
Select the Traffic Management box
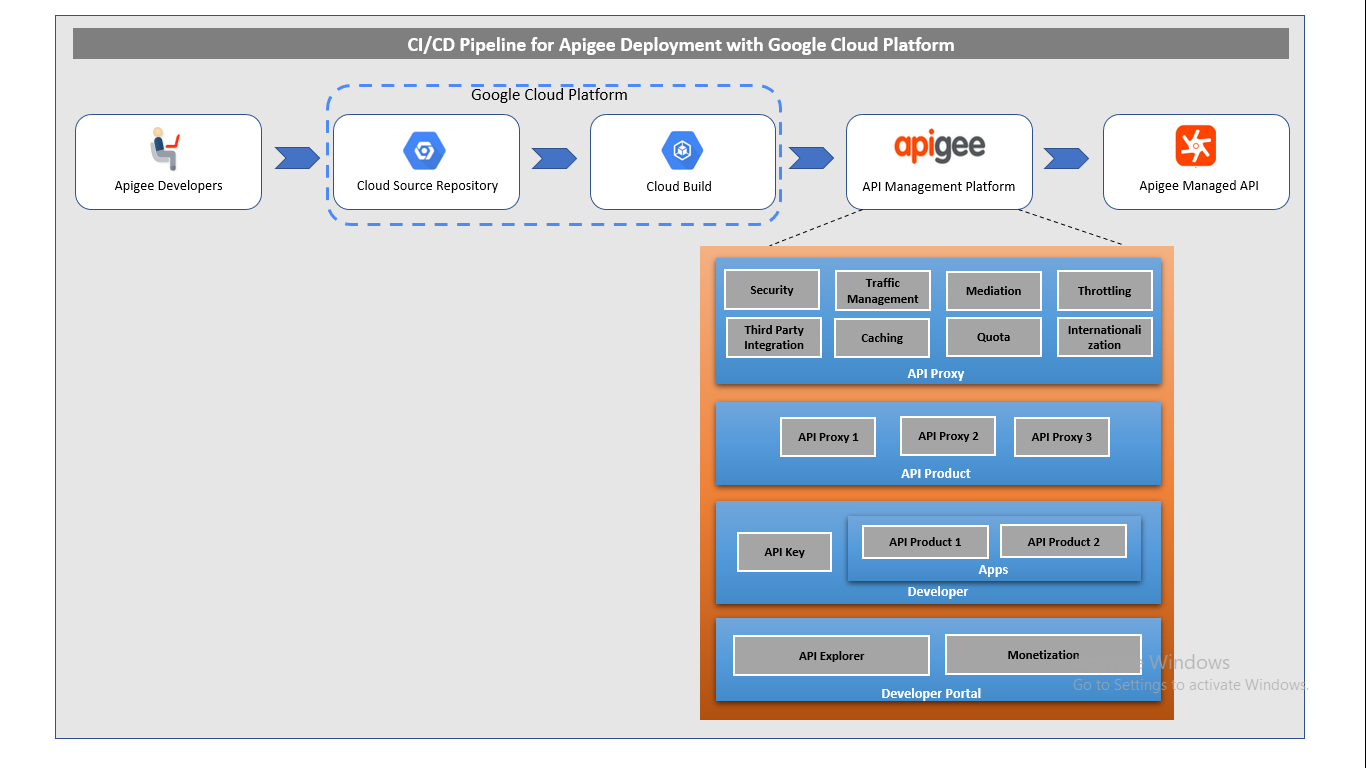click(883, 291)
